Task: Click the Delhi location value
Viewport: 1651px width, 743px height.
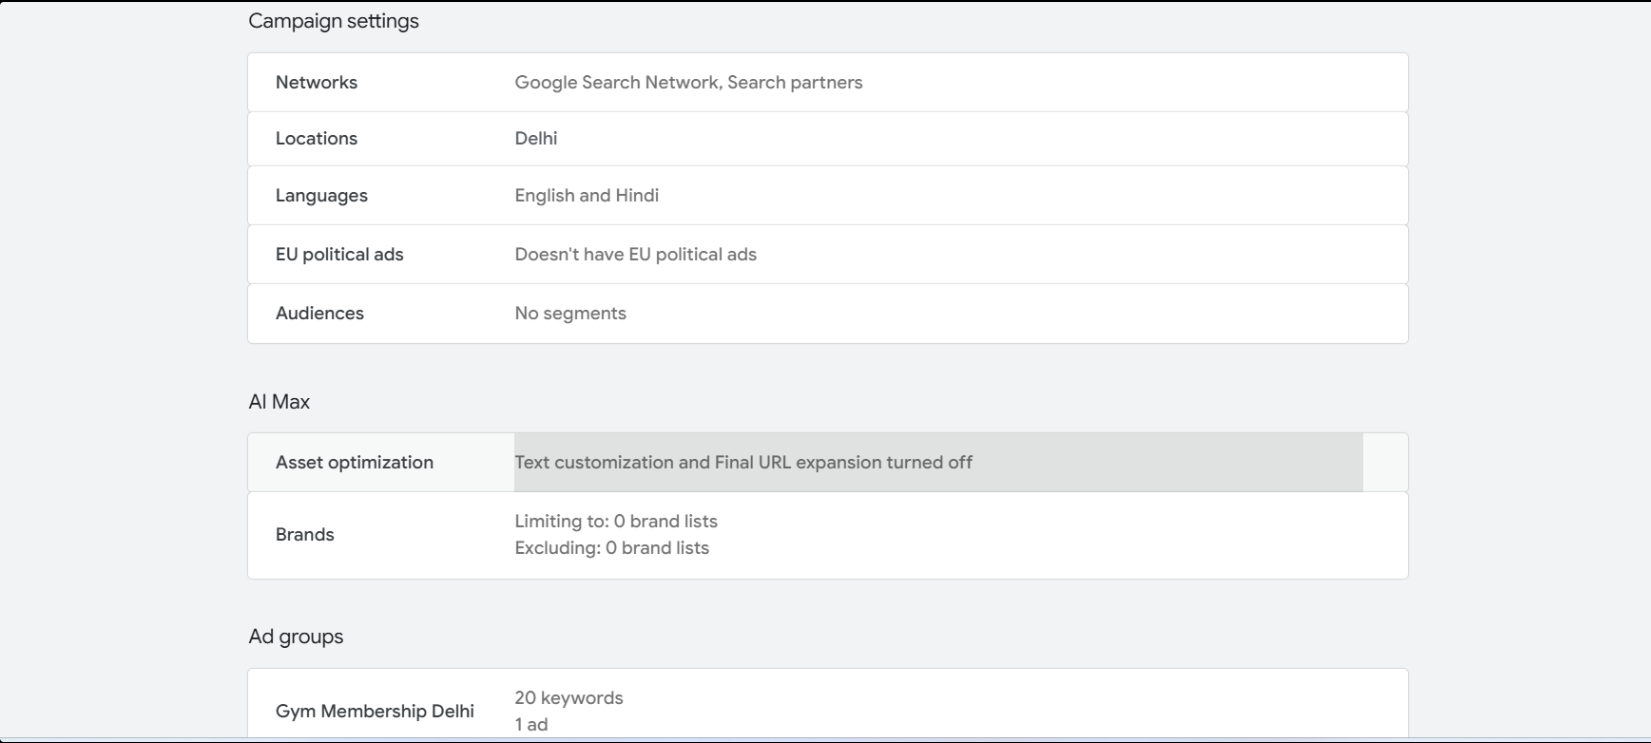Action: click(x=536, y=139)
